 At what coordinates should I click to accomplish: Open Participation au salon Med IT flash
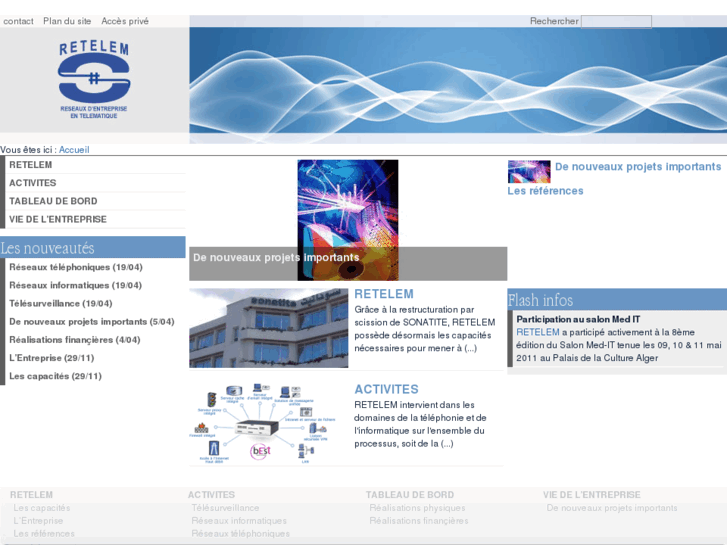point(578,319)
